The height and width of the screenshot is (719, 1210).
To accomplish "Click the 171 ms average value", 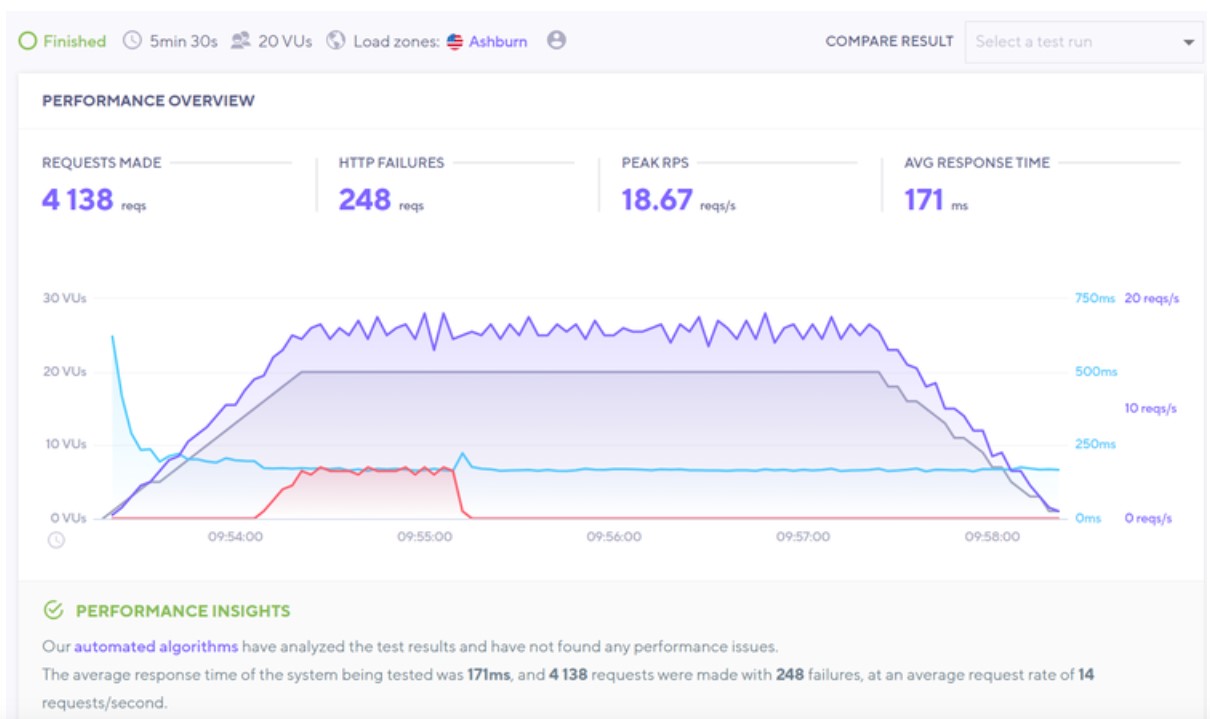I will coord(924,200).
